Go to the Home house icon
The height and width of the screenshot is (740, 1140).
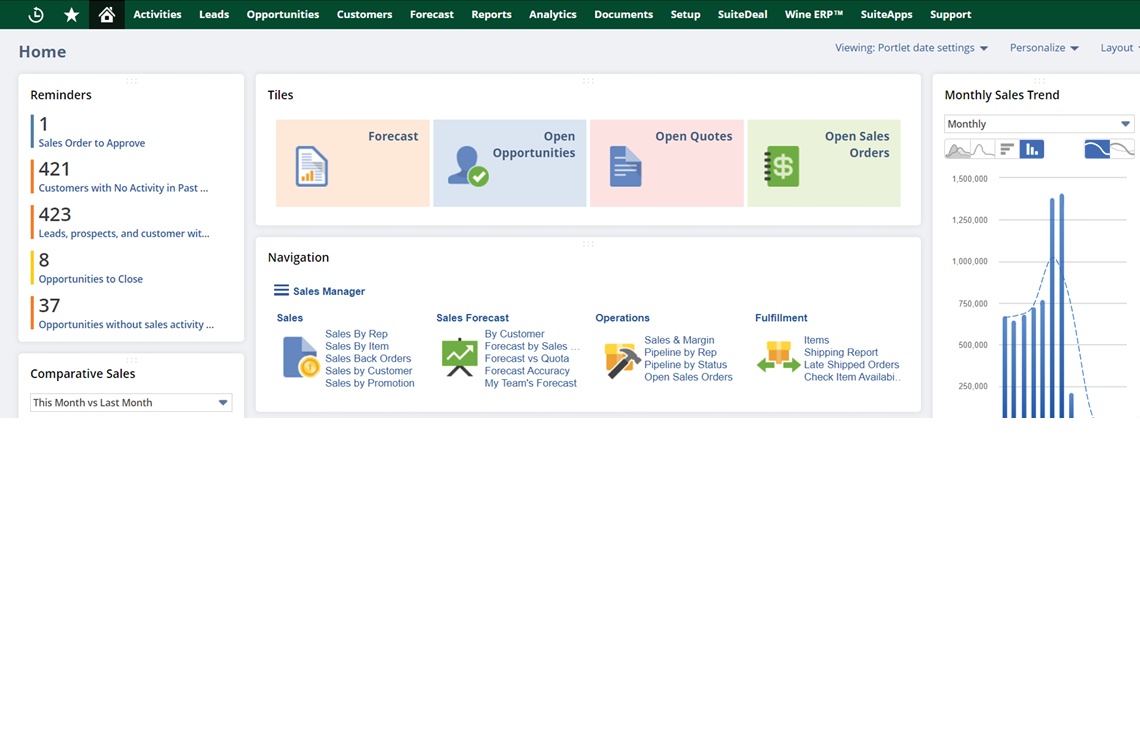pos(107,14)
